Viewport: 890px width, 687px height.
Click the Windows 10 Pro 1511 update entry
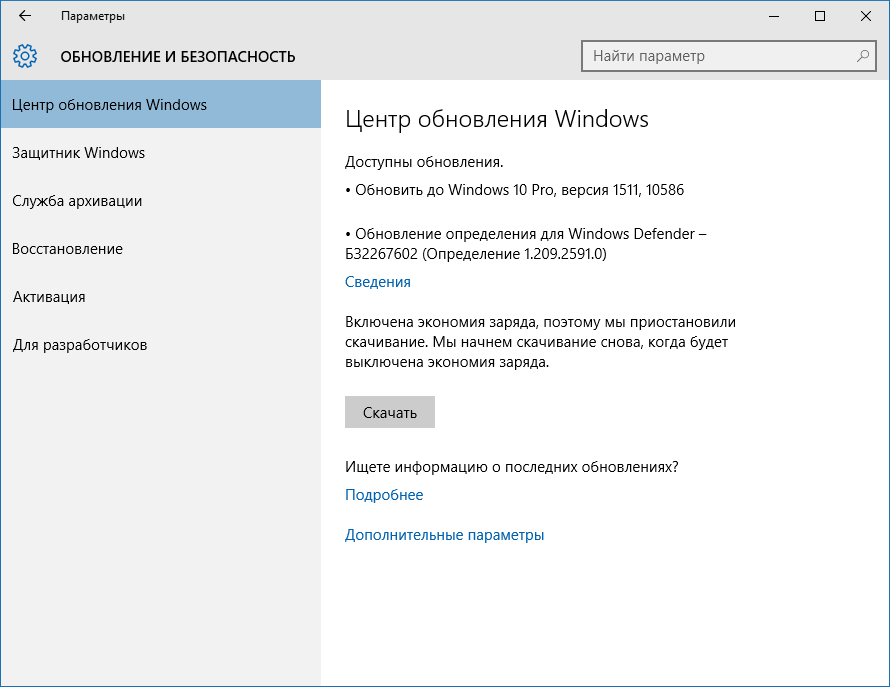pyautogui.click(x=514, y=190)
